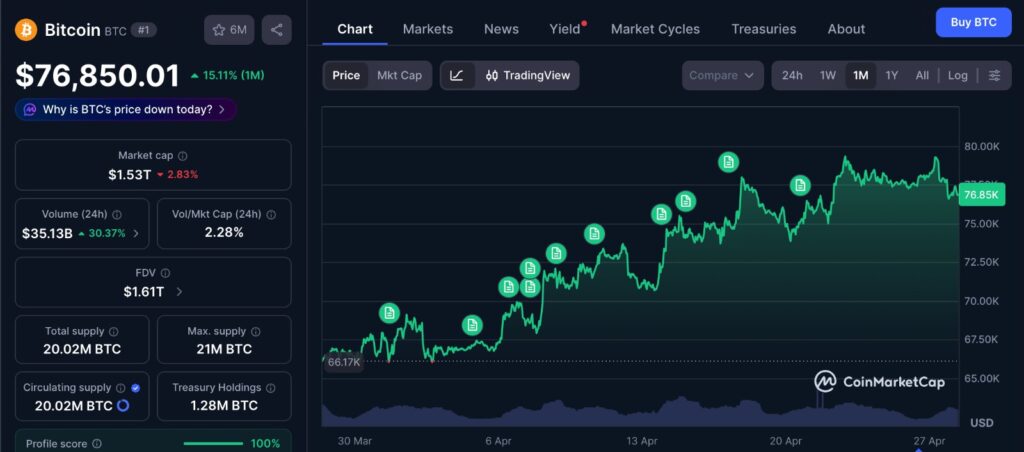Open news marker just before 6 Apr
Image resolution: width=1024 pixels, height=452 pixels.
point(472,325)
